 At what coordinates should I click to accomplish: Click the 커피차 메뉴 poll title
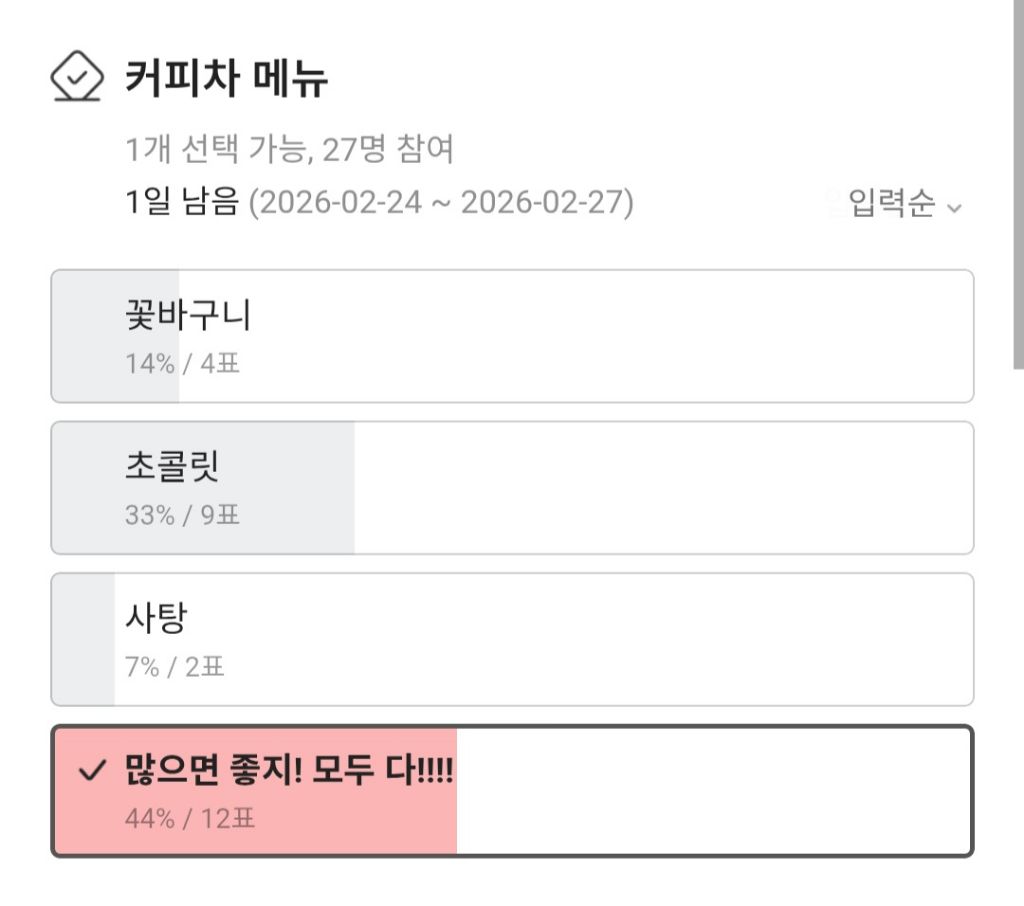tap(226, 77)
